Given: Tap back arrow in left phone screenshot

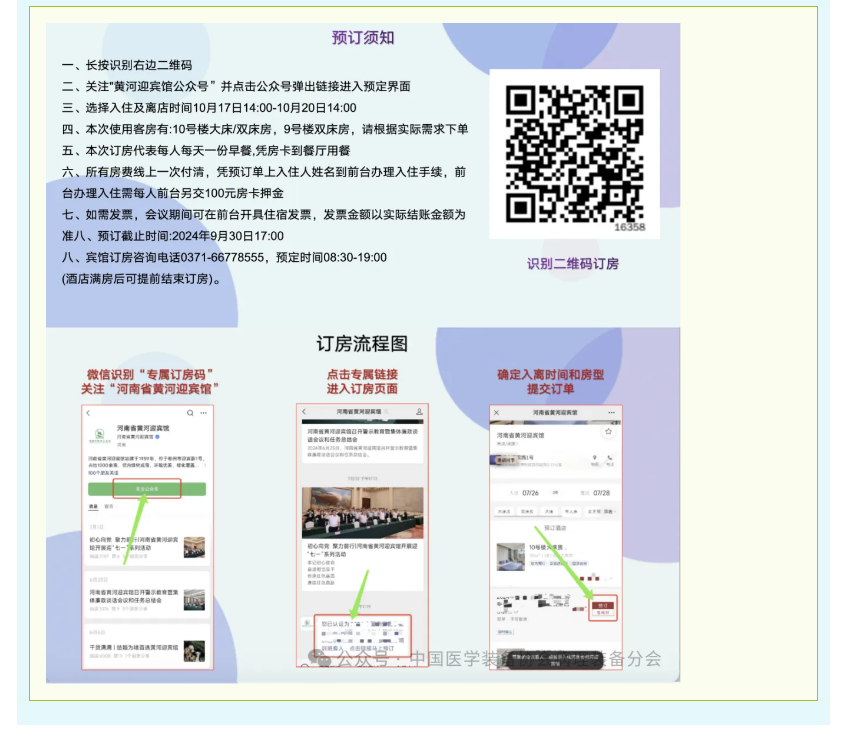Looking at the screenshot, I should (89, 413).
